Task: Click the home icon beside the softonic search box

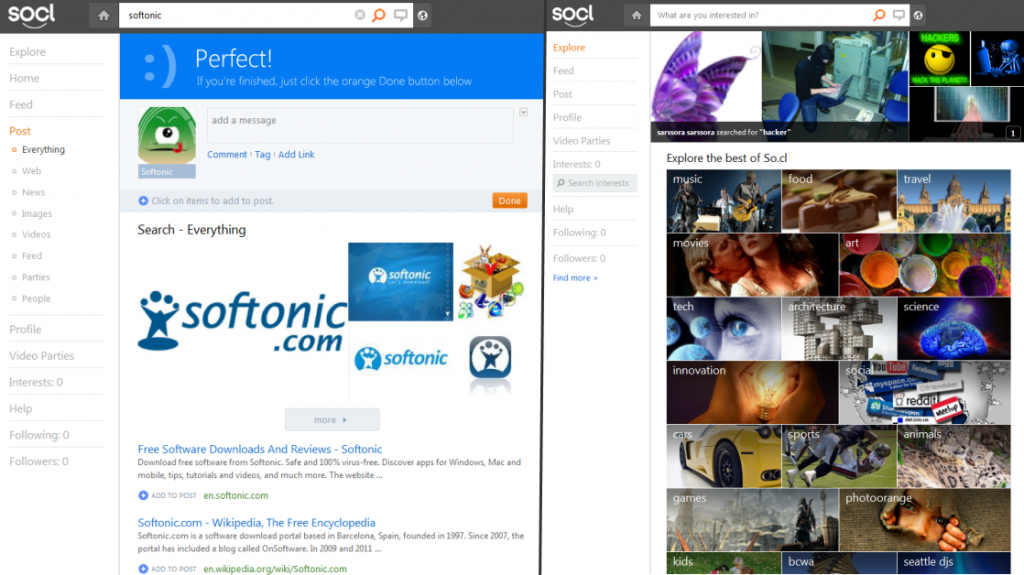Action: point(104,15)
